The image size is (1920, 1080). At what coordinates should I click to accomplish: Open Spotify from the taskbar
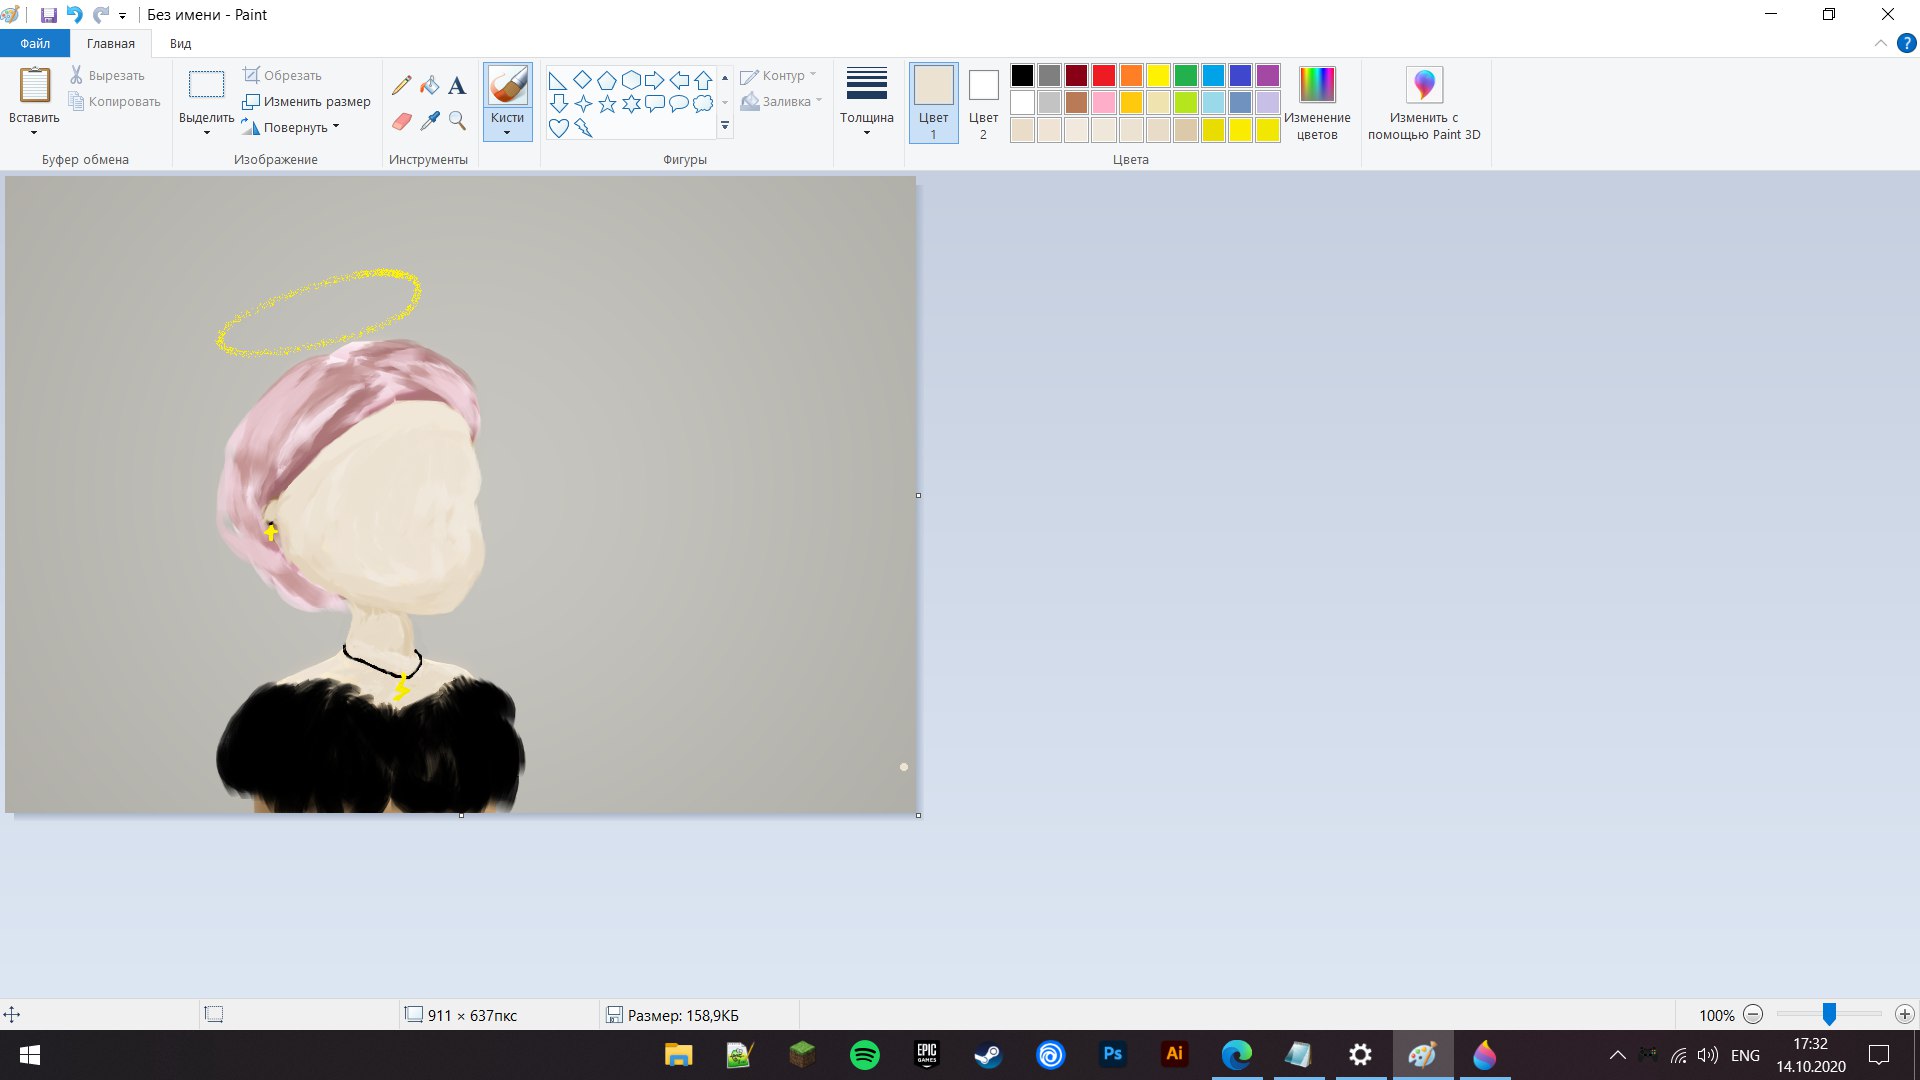tap(865, 1055)
